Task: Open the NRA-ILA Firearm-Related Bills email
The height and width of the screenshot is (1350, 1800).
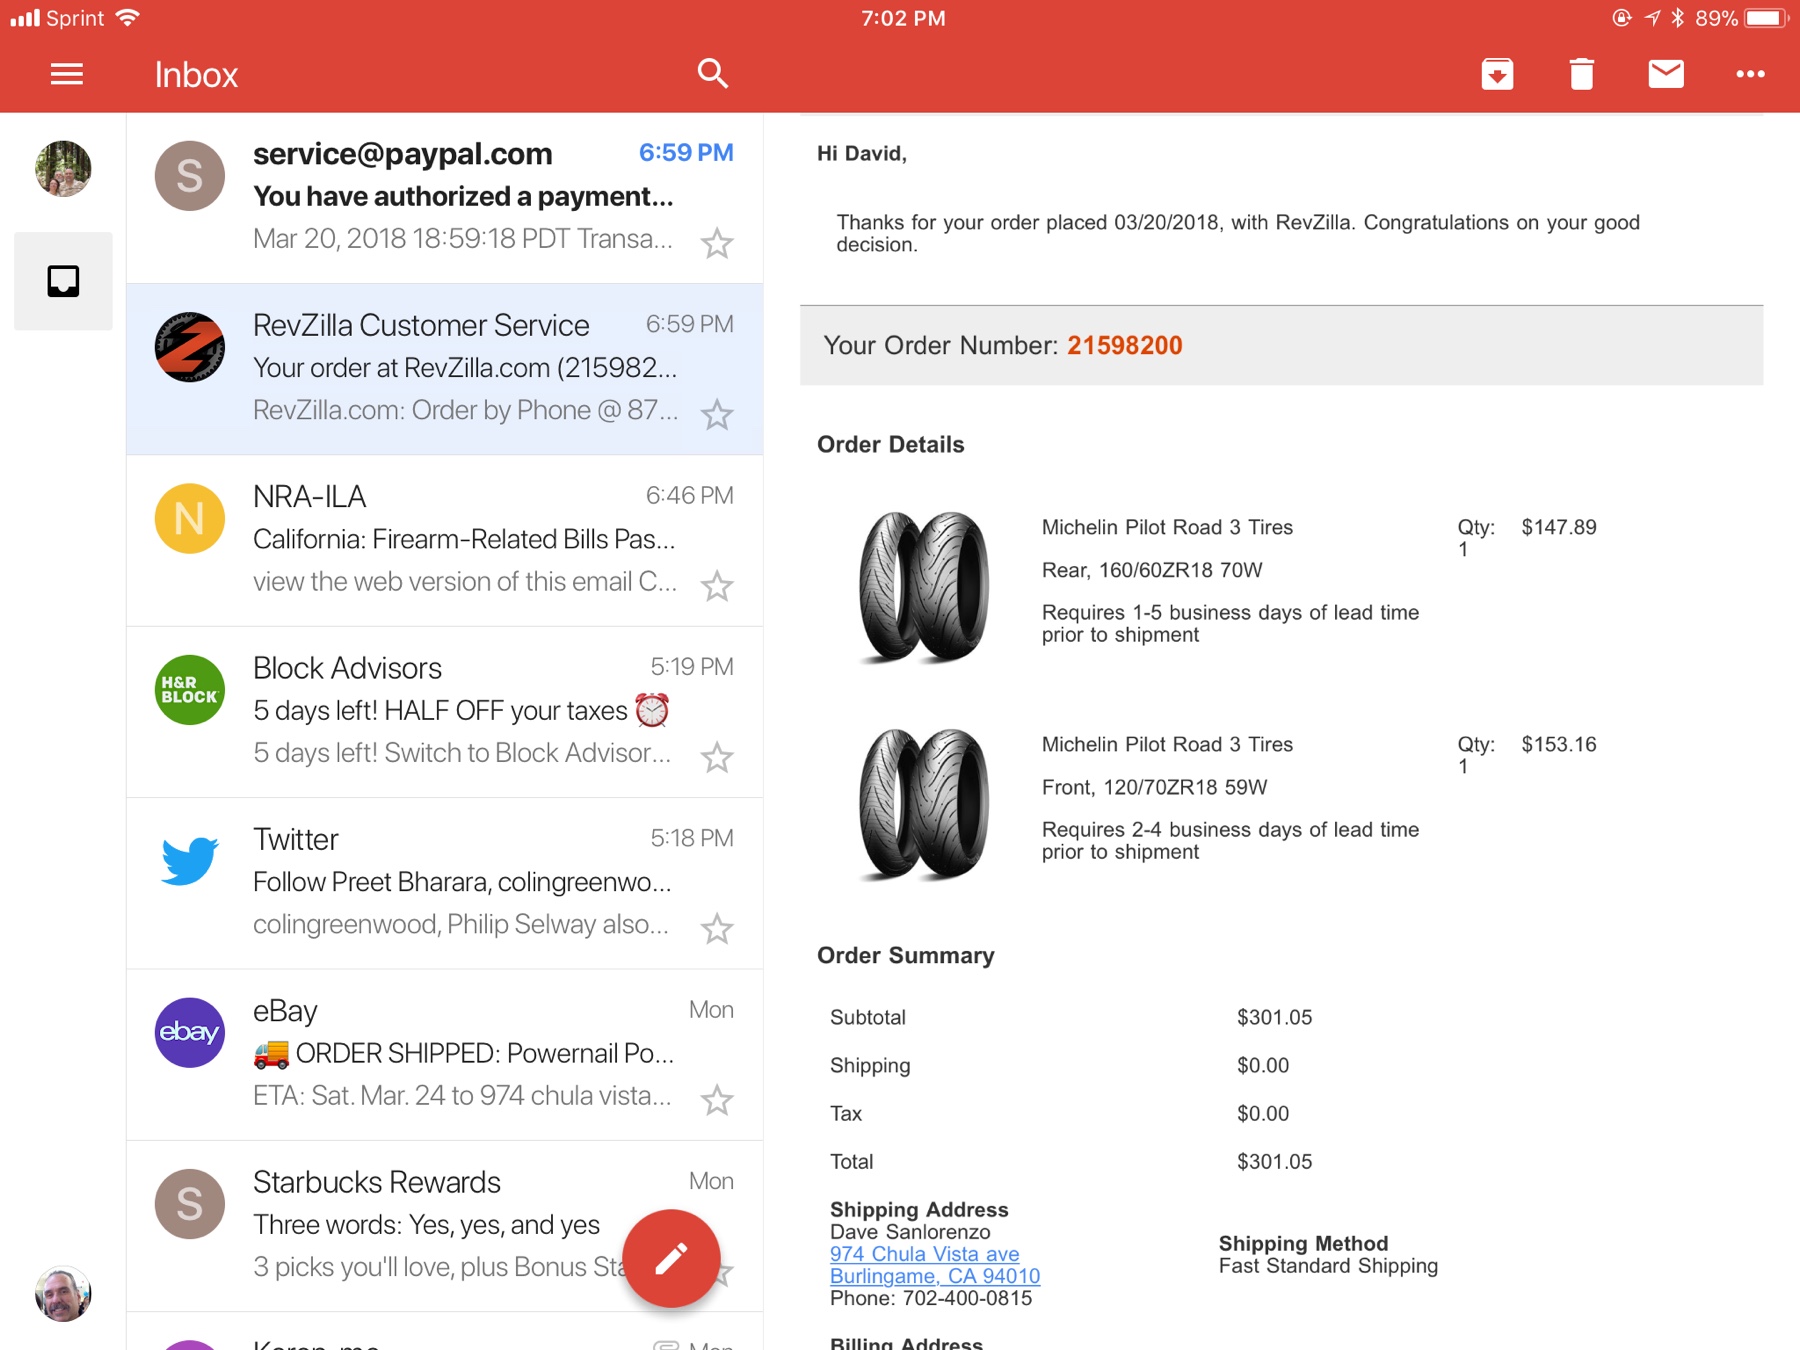Action: pos(445,541)
